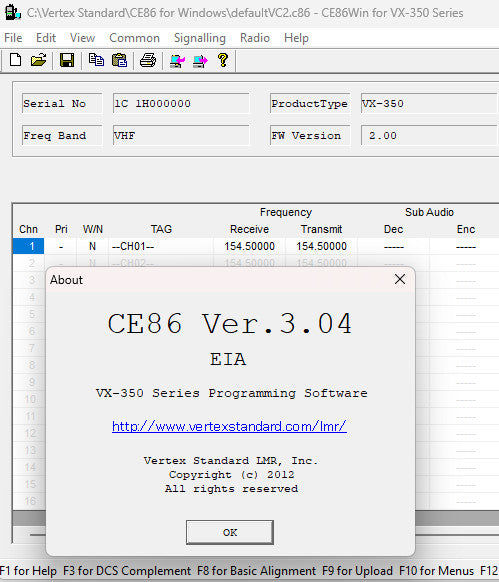Click channel 1 Sub Audio Enc cell
The width and height of the screenshot is (499, 582).
click(466, 246)
